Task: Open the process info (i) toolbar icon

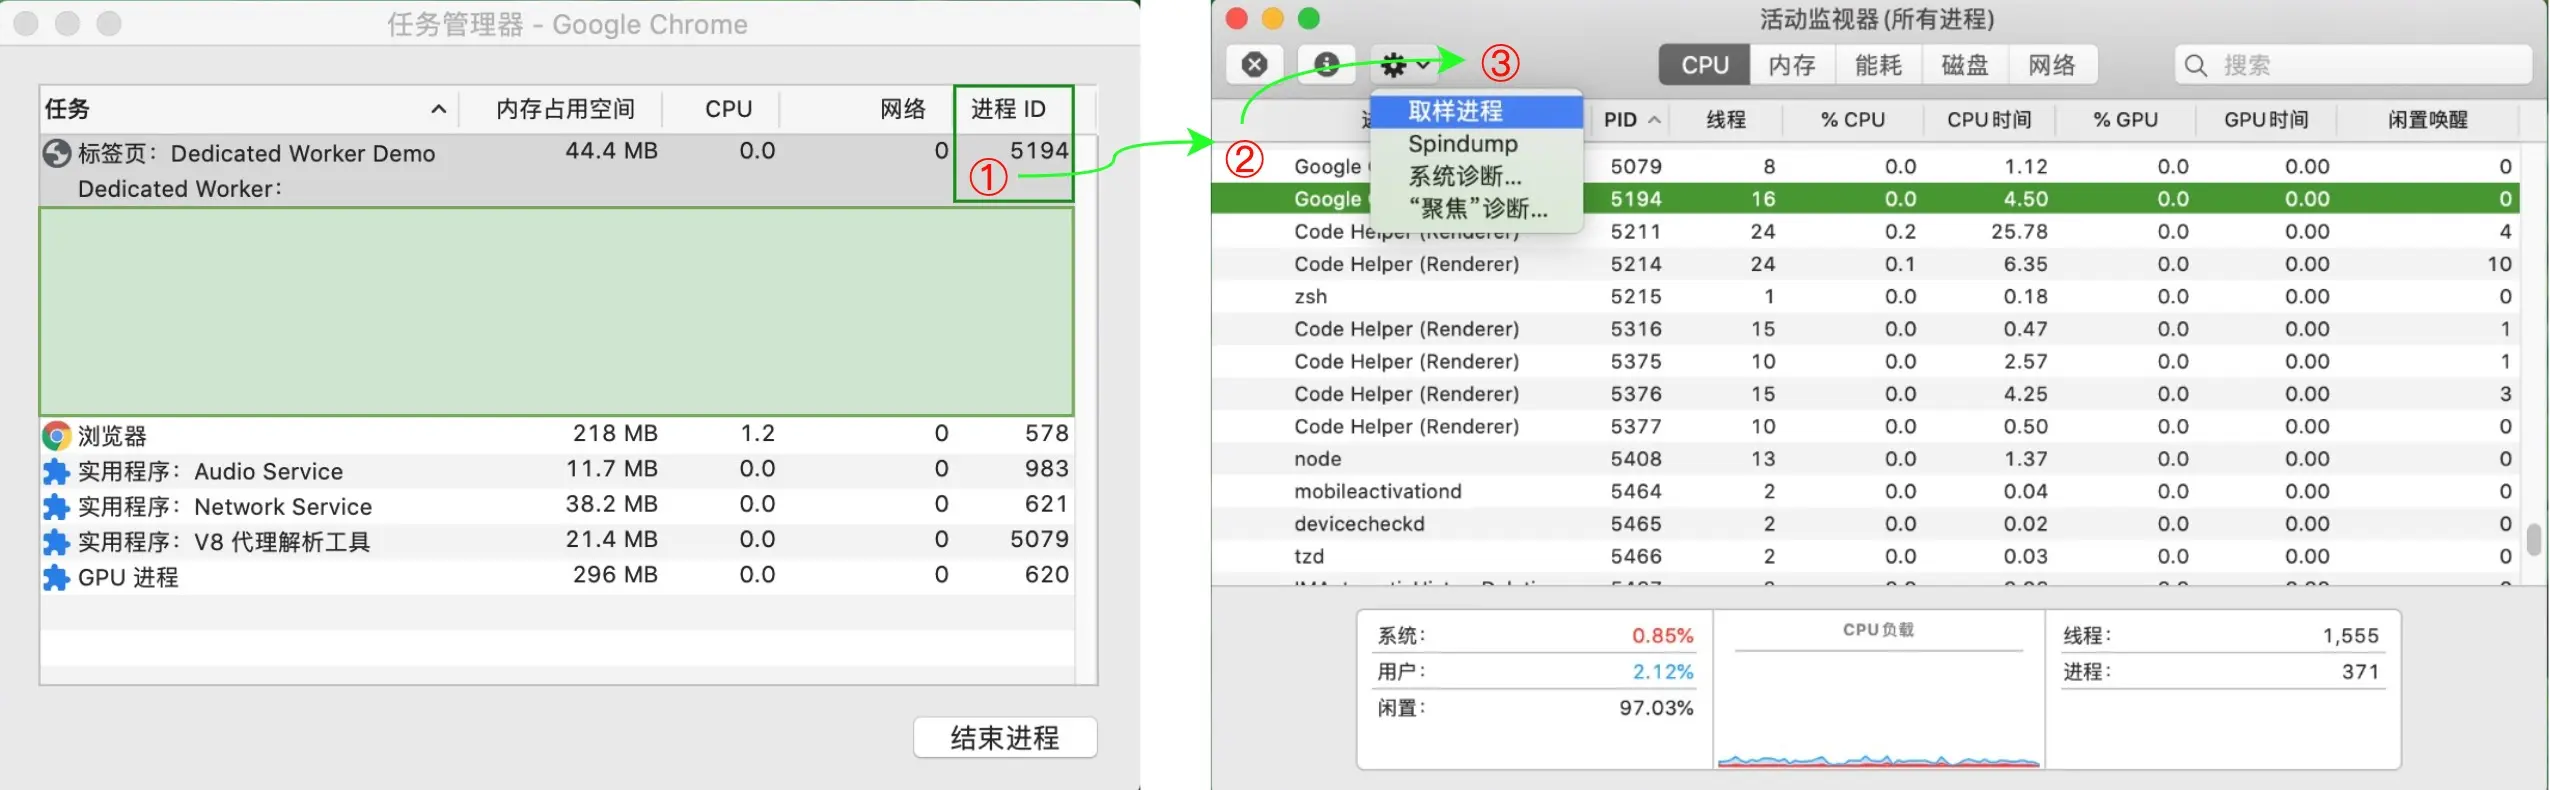Action: (x=1326, y=65)
